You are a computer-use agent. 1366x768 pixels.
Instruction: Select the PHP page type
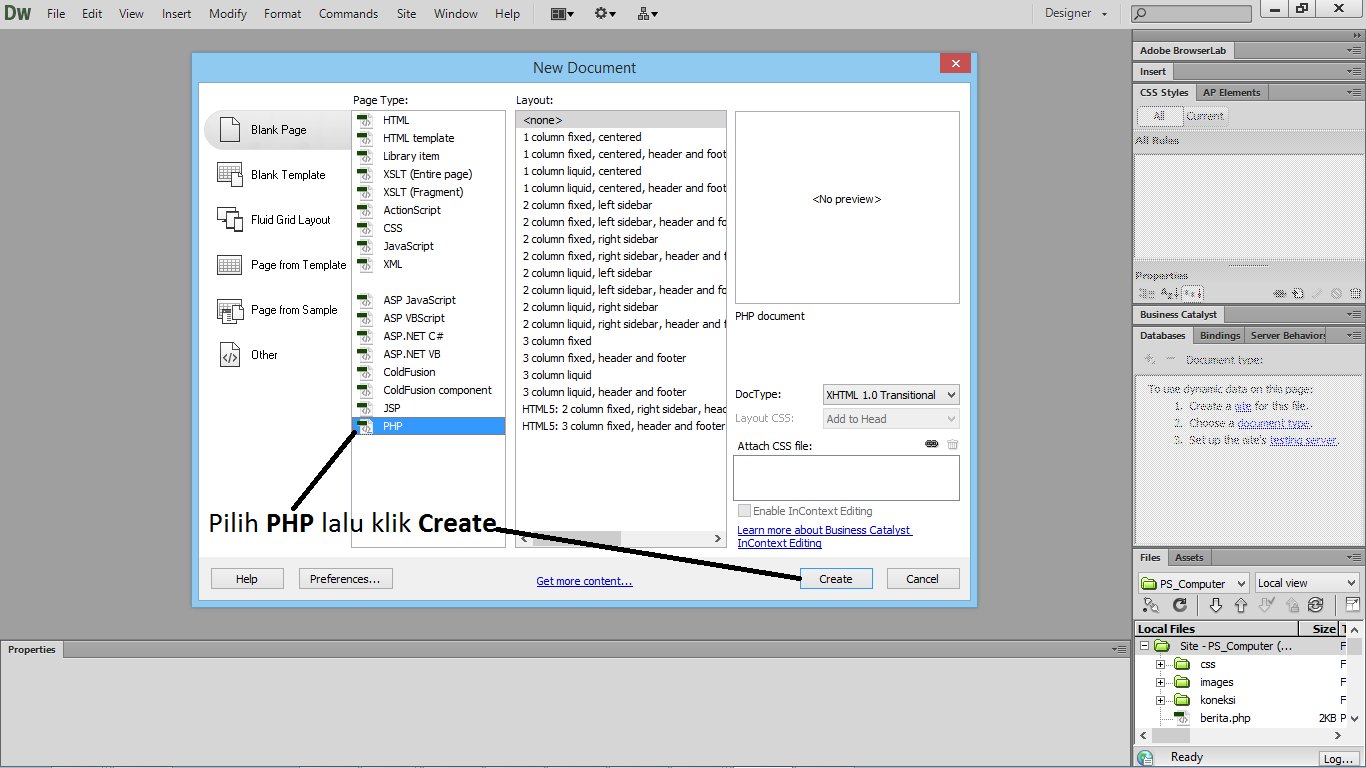click(x=428, y=426)
